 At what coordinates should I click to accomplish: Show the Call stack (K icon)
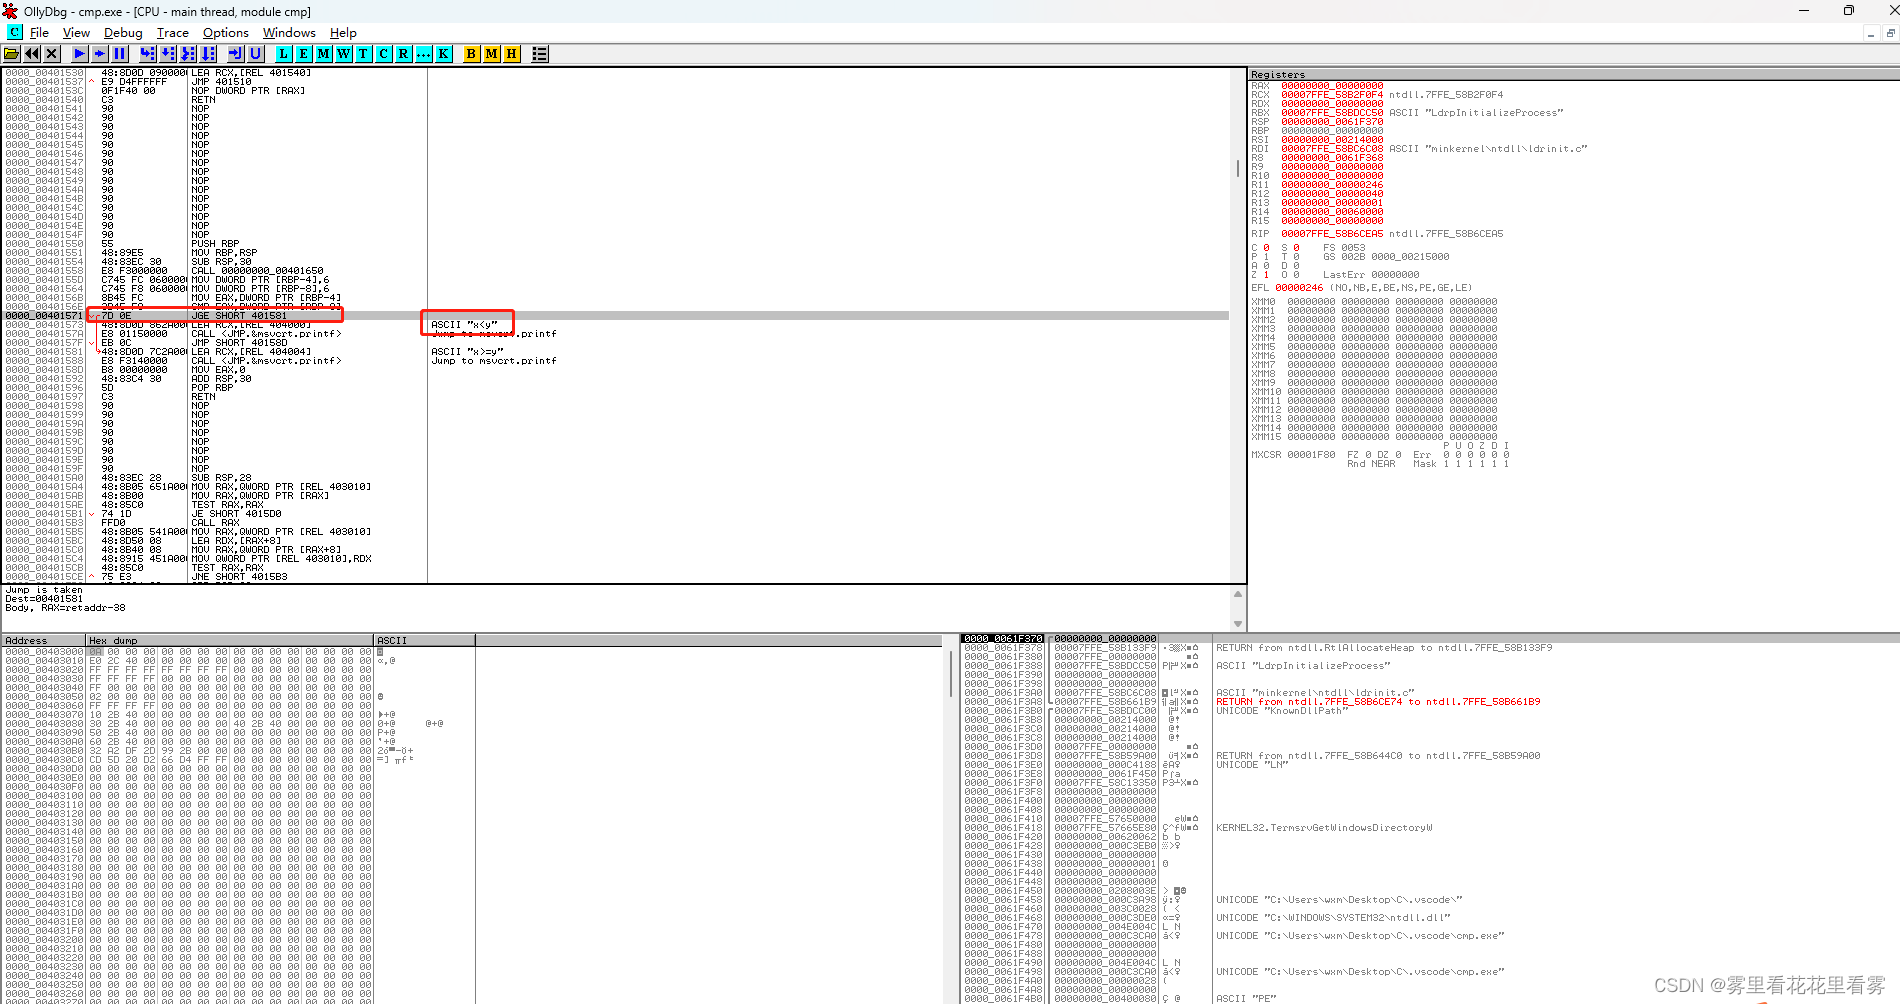(444, 54)
